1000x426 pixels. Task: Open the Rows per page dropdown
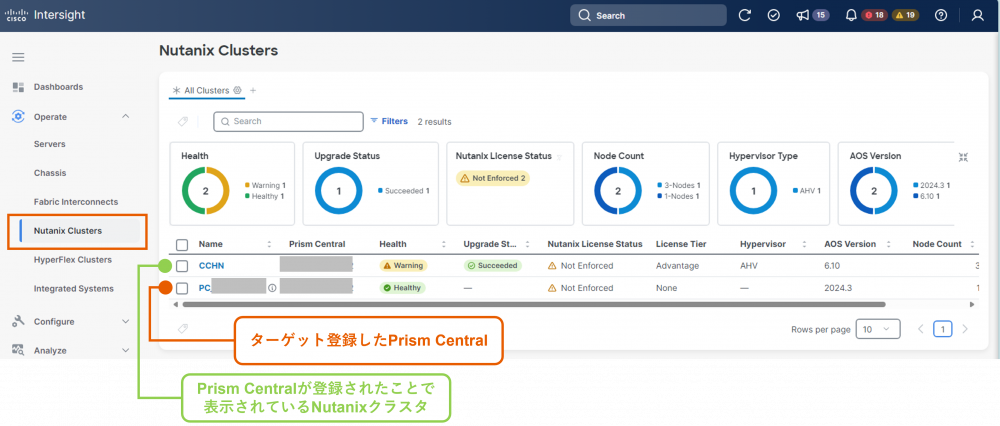click(878, 329)
